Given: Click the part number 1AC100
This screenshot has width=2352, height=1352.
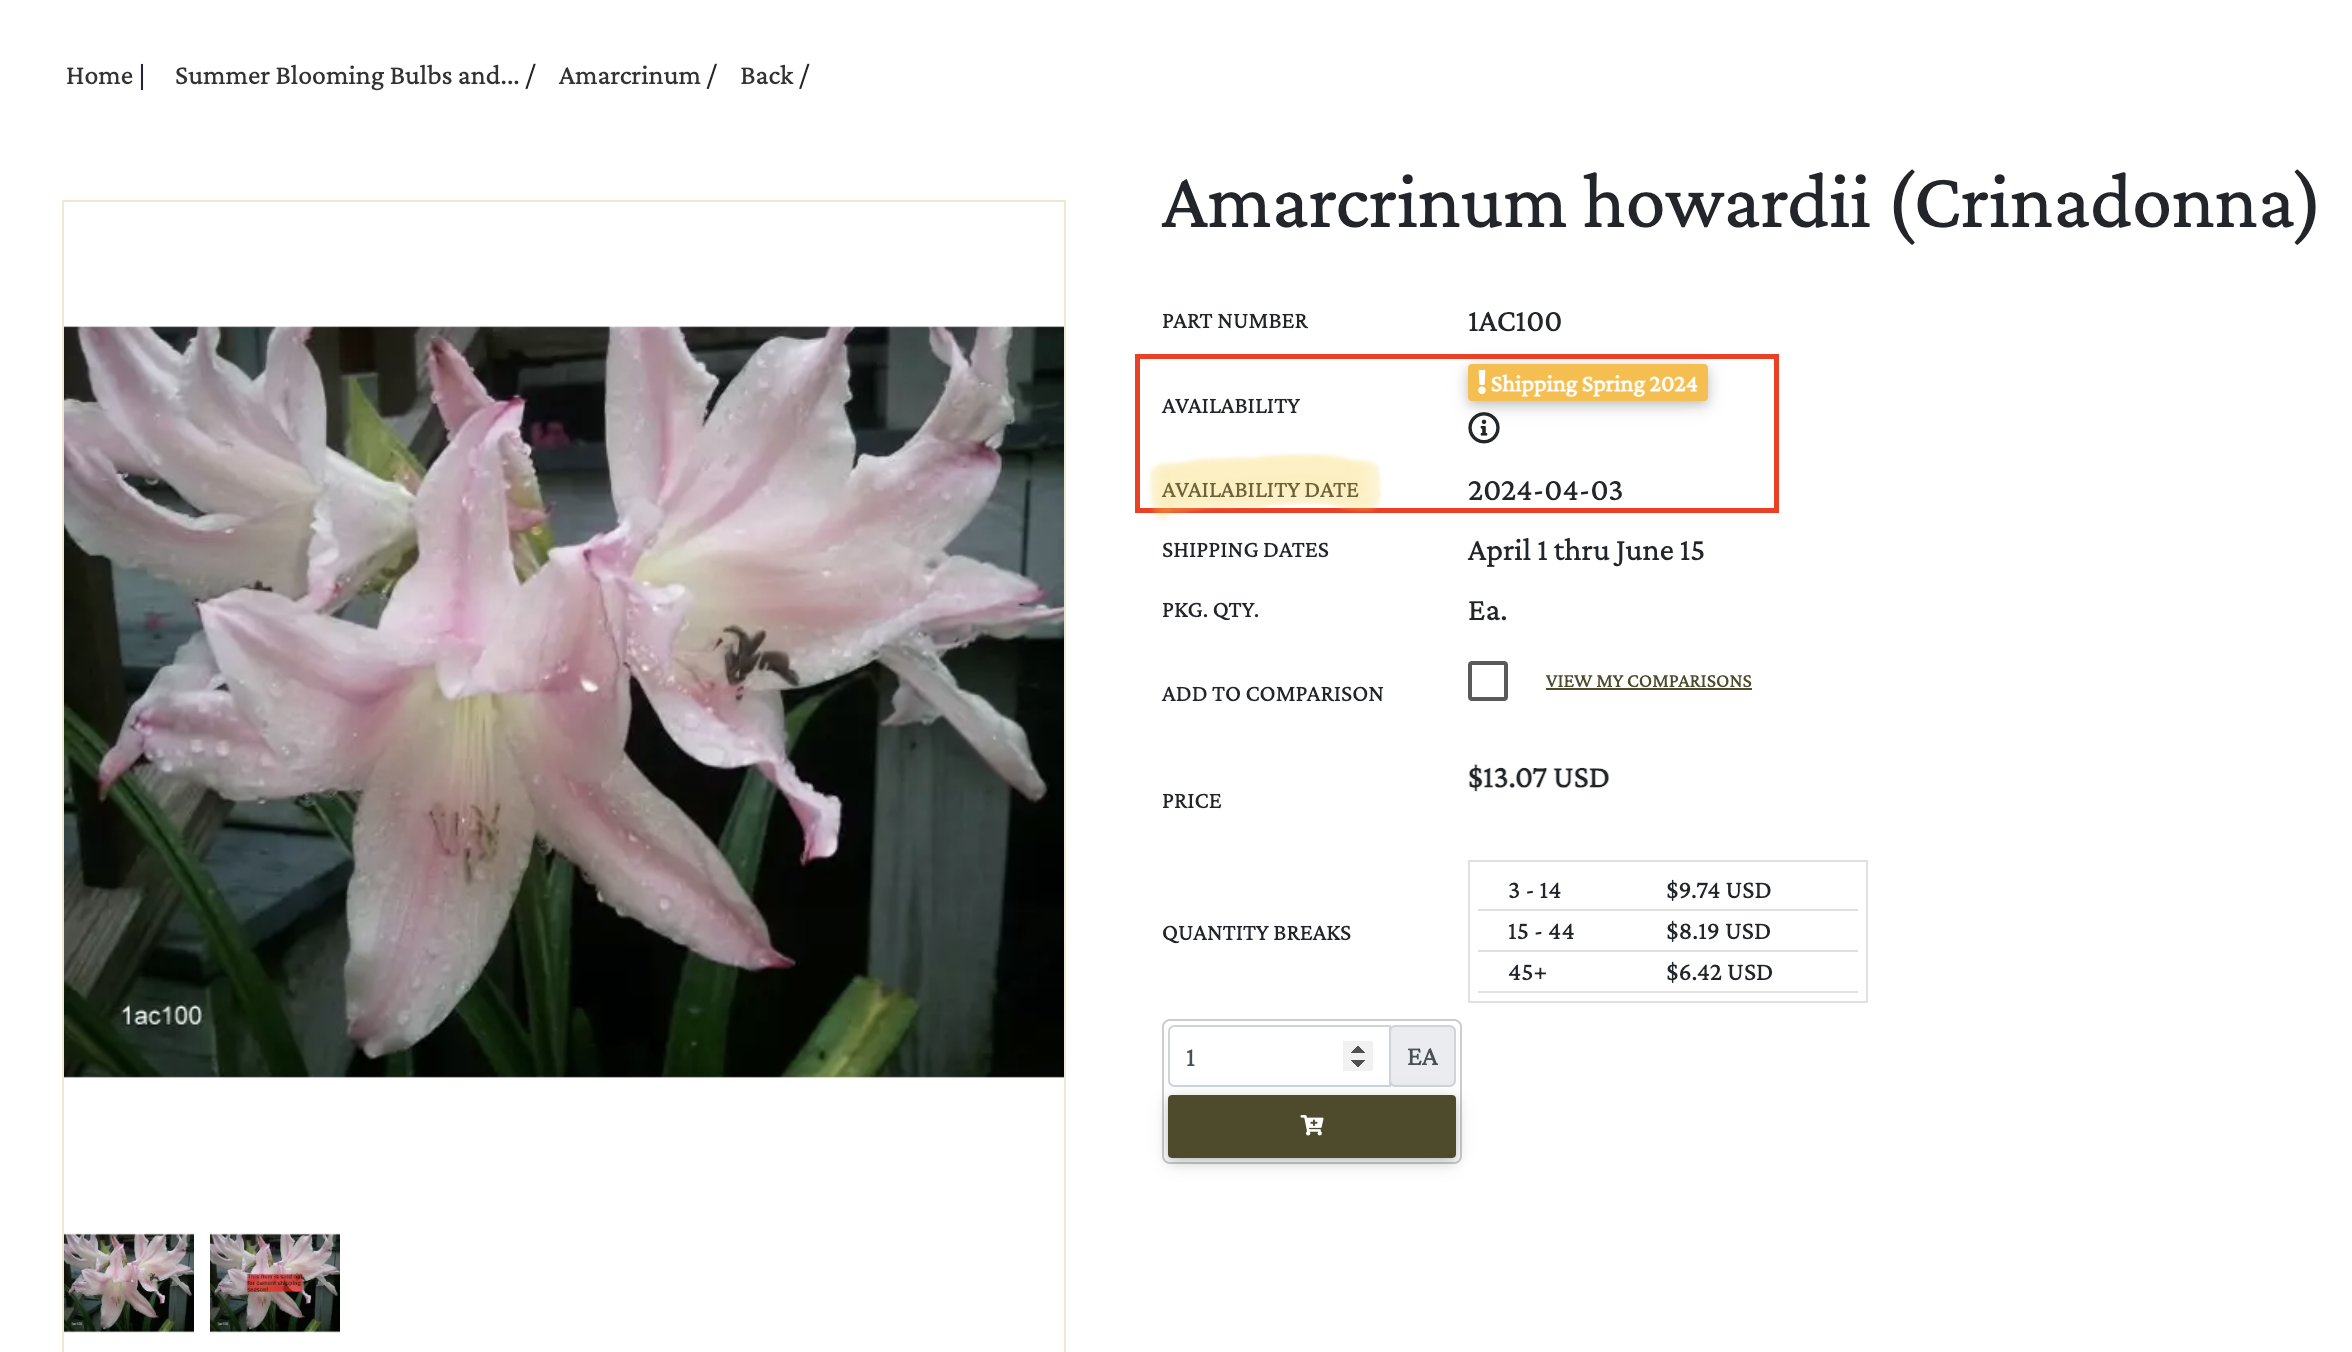Looking at the screenshot, I should point(1514,322).
